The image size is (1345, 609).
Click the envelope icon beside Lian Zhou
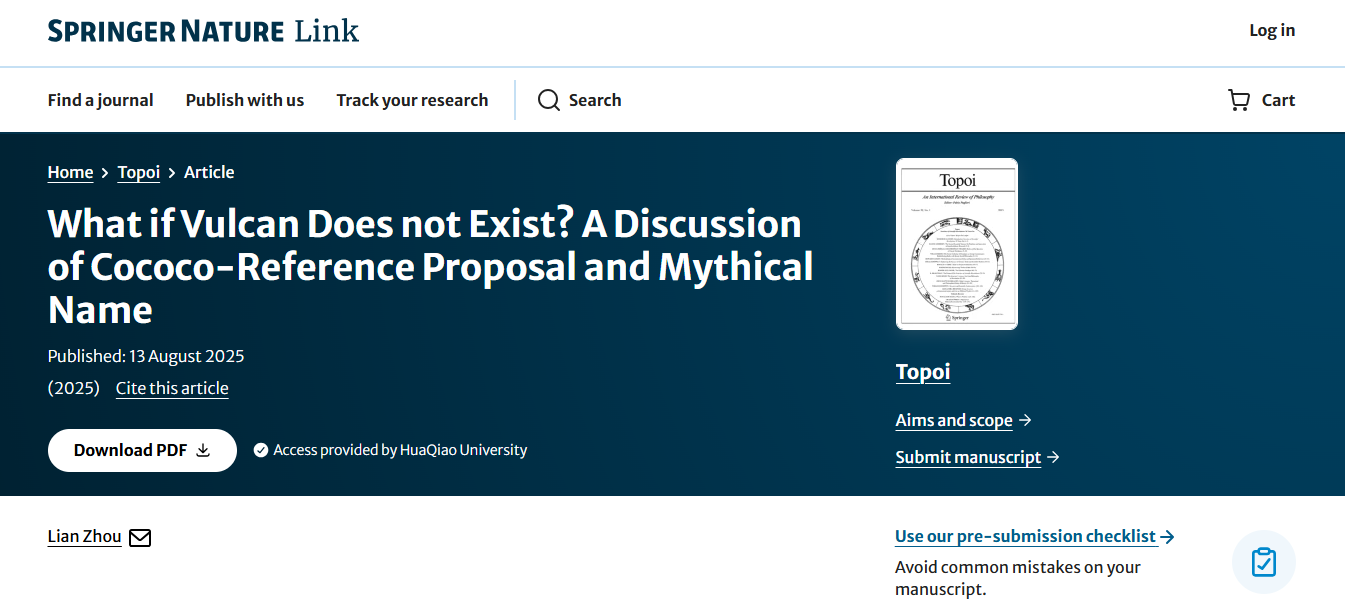[140, 538]
